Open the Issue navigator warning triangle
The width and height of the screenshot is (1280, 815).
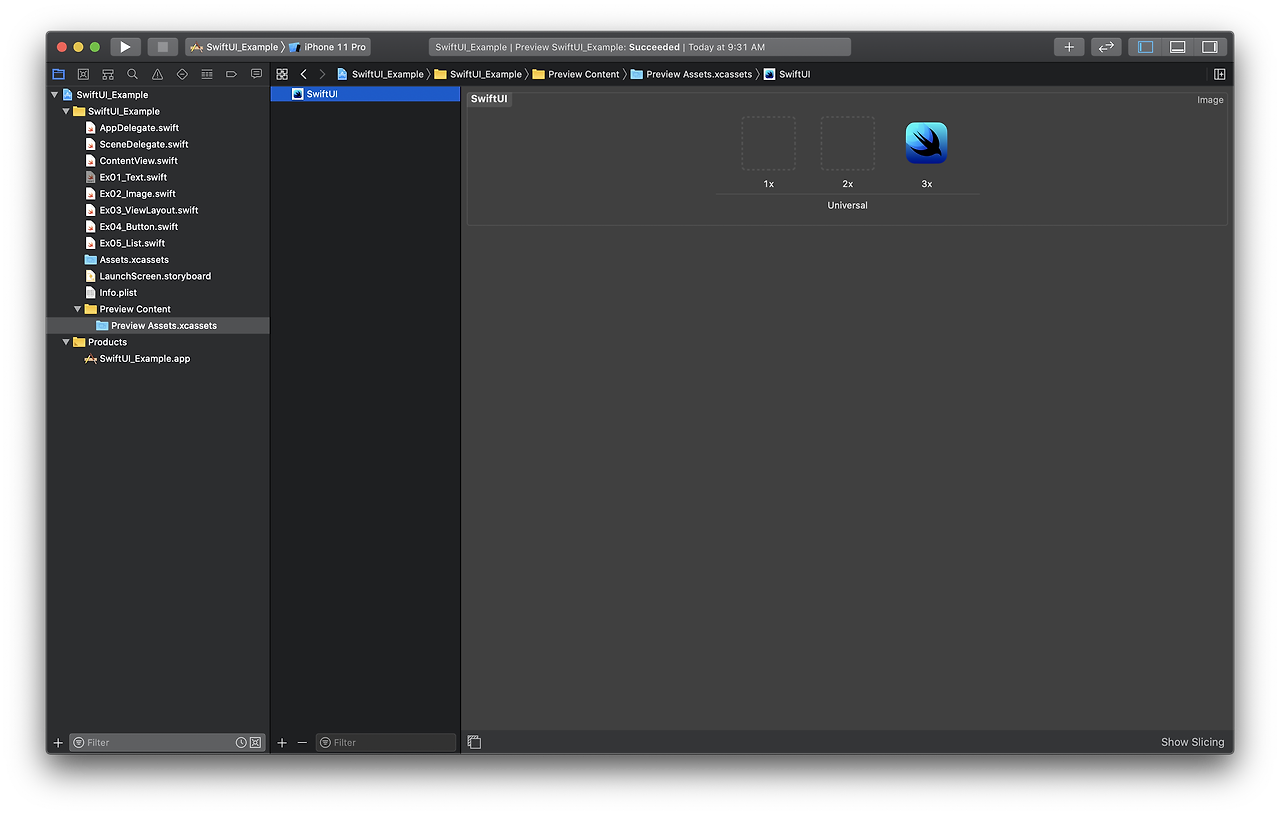[157, 74]
